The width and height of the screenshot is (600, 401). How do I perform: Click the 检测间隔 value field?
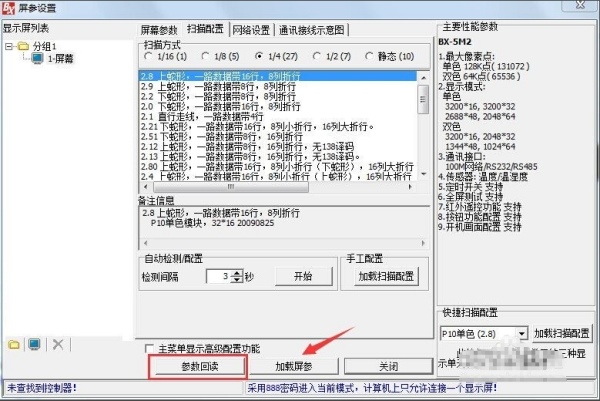click(x=218, y=276)
